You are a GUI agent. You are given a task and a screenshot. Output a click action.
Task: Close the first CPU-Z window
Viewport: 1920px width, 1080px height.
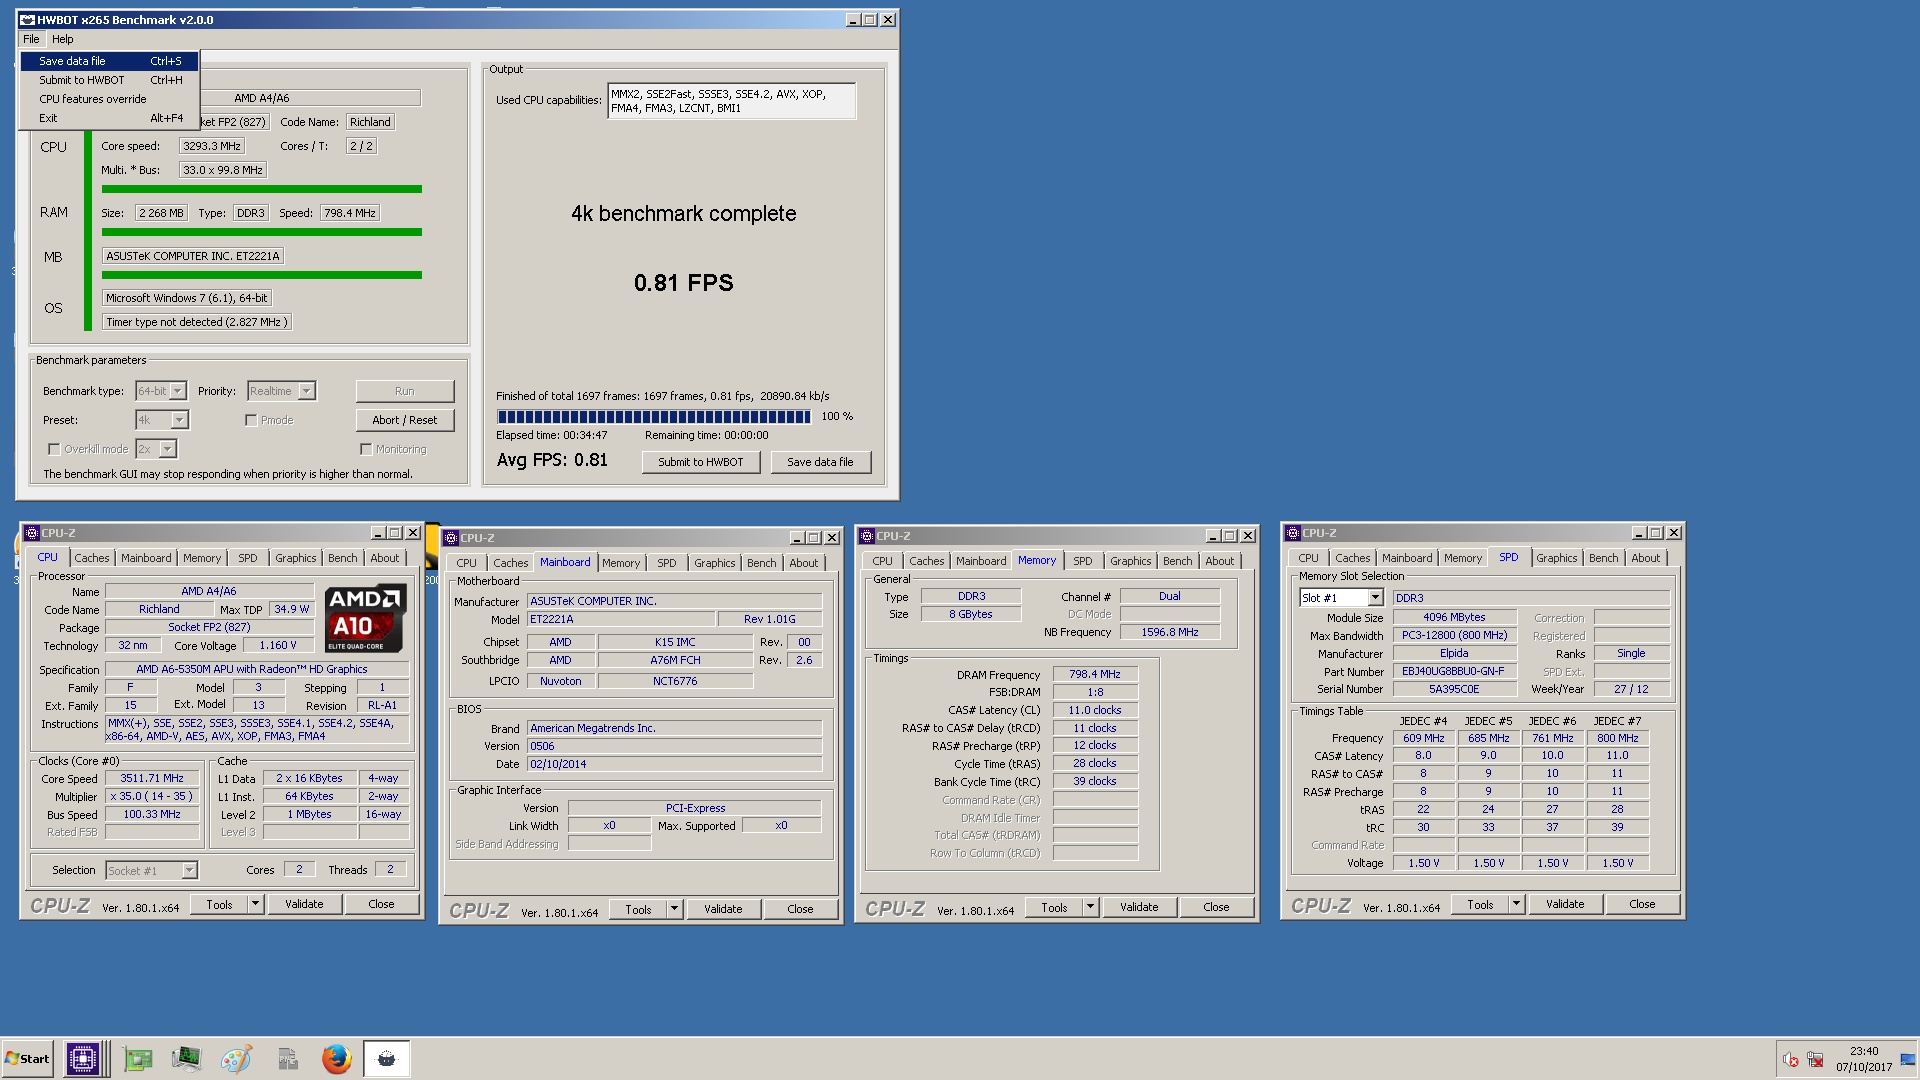click(x=413, y=533)
